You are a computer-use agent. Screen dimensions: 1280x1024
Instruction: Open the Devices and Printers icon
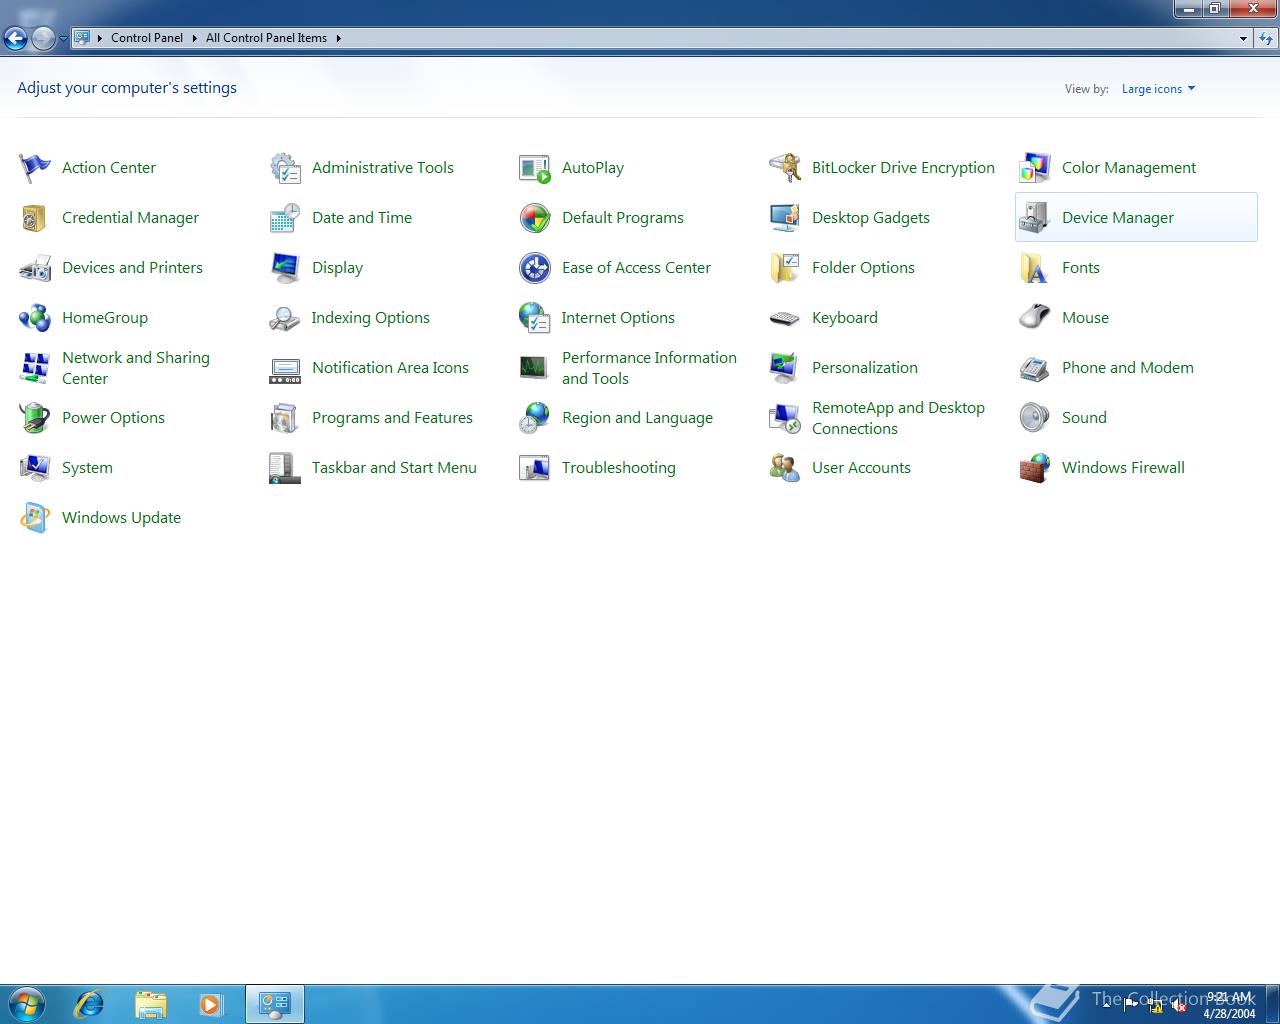point(35,268)
